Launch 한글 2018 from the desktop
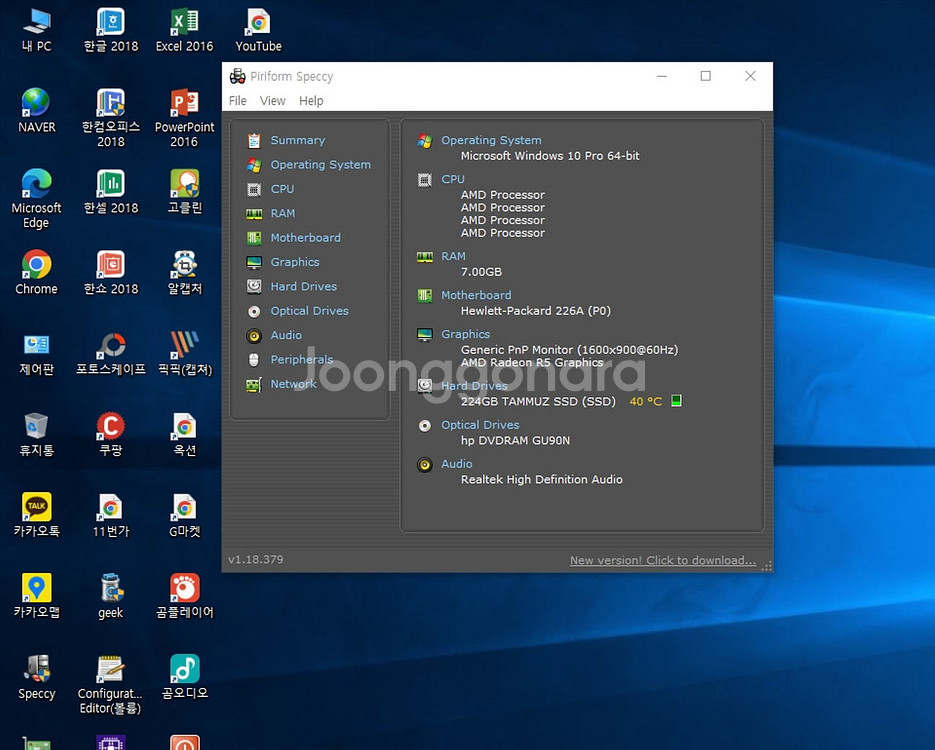The width and height of the screenshot is (935, 750). point(111,30)
